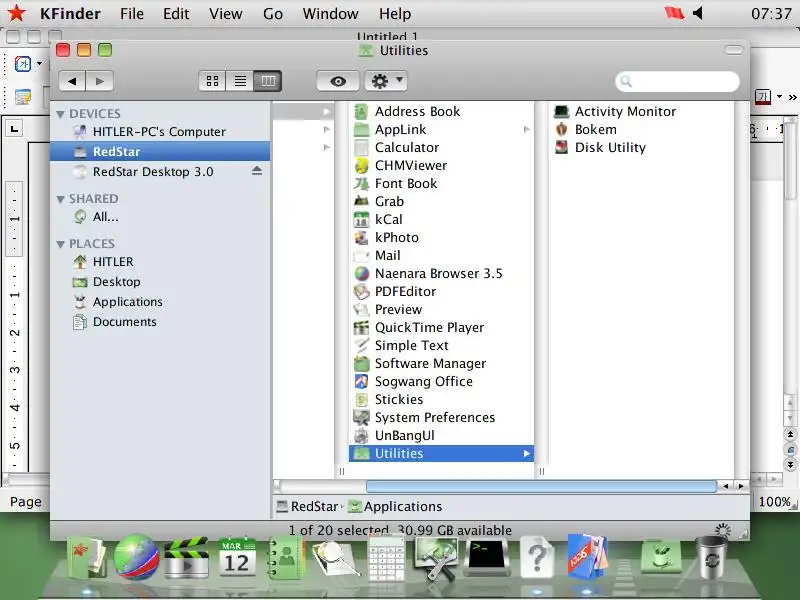Click the volume speaker in menu bar

point(698,13)
